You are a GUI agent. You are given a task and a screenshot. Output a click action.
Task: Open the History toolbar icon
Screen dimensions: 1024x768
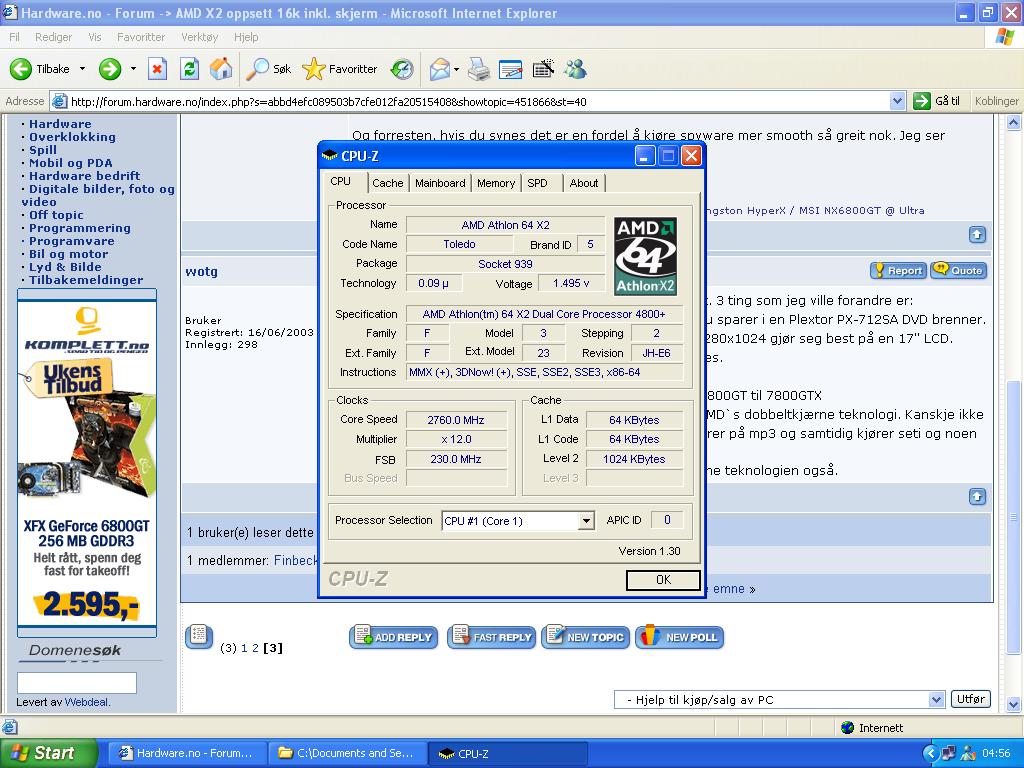click(402, 69)
